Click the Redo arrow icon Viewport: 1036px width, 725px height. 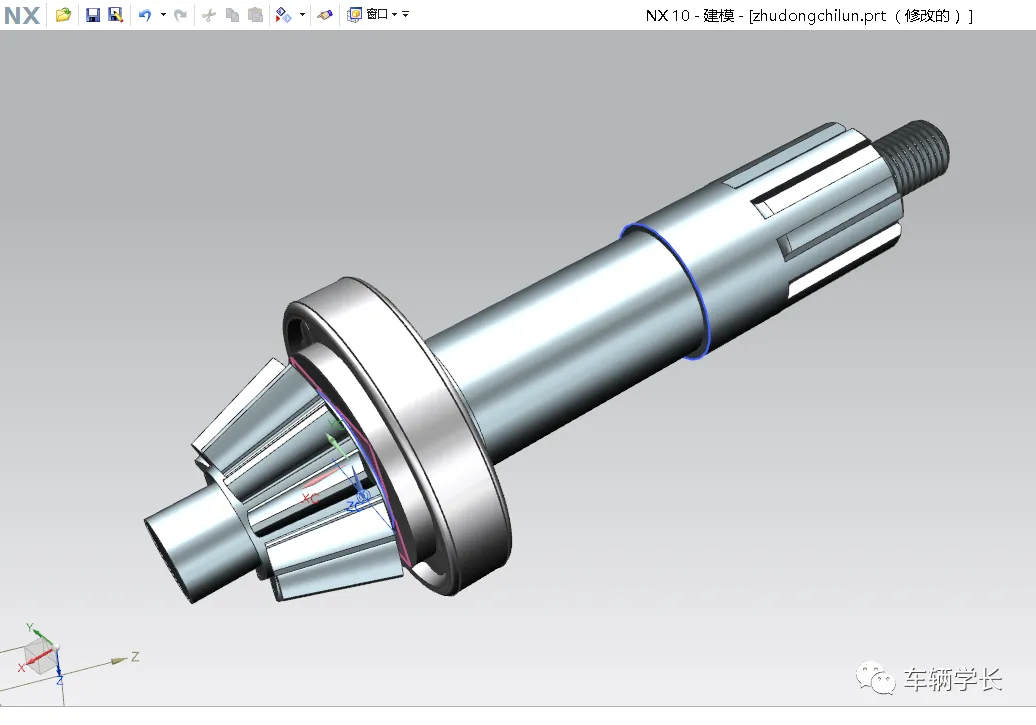point(180,15)
